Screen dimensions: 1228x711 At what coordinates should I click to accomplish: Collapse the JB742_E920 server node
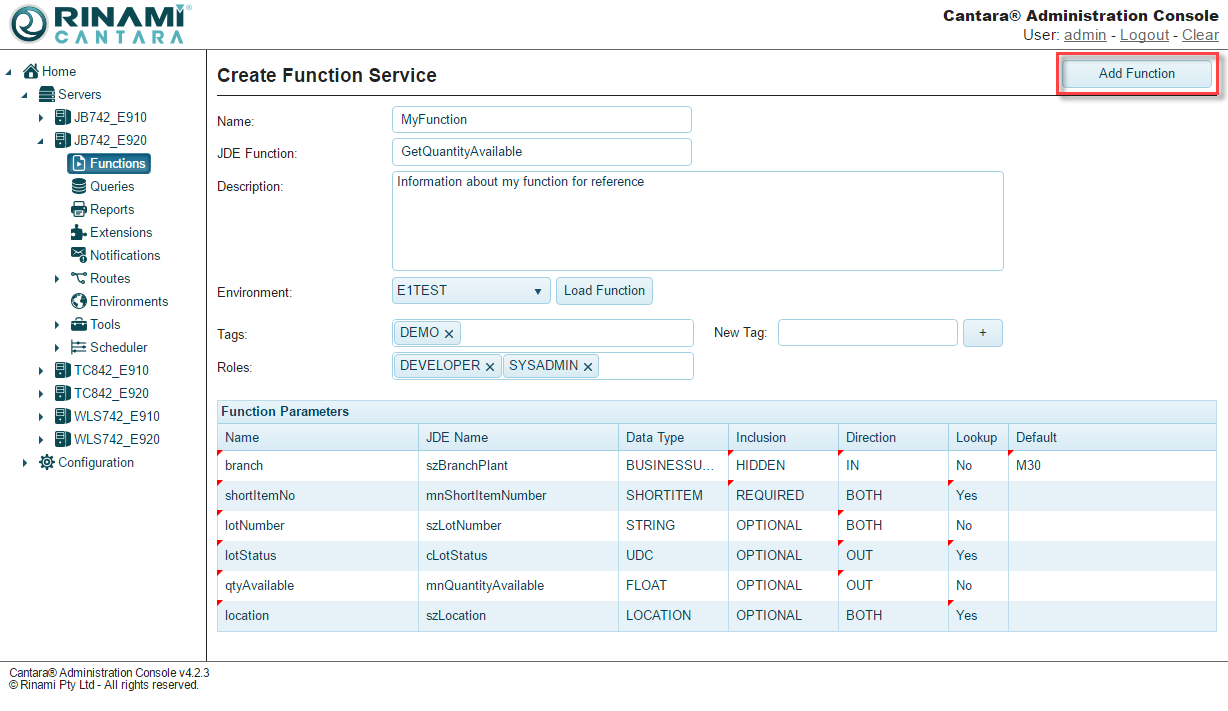pyautogui.click(x=41, y=141)
